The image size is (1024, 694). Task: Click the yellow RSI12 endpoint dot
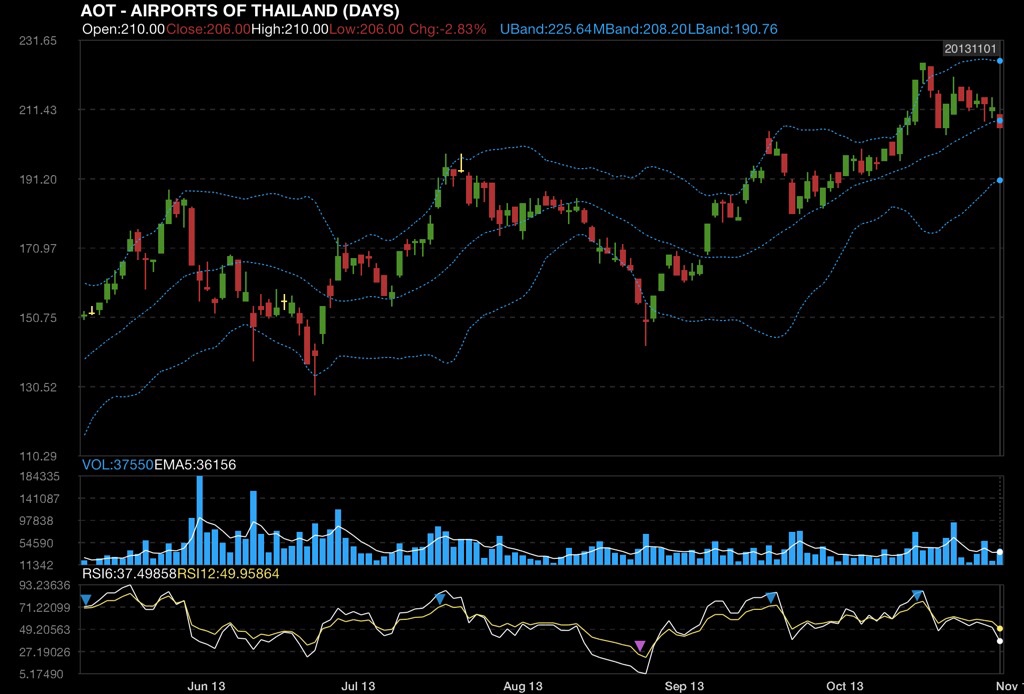click(1000, 629)
